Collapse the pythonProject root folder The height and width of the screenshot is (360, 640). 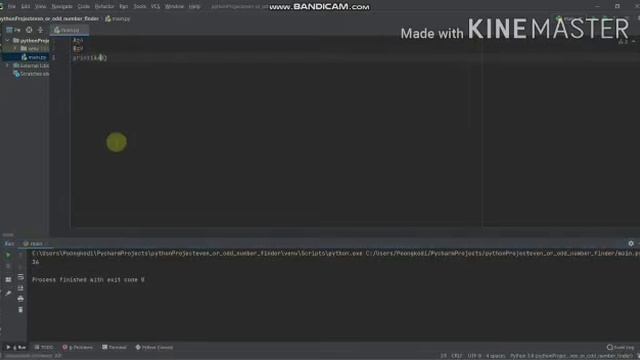tap(7, 40)
